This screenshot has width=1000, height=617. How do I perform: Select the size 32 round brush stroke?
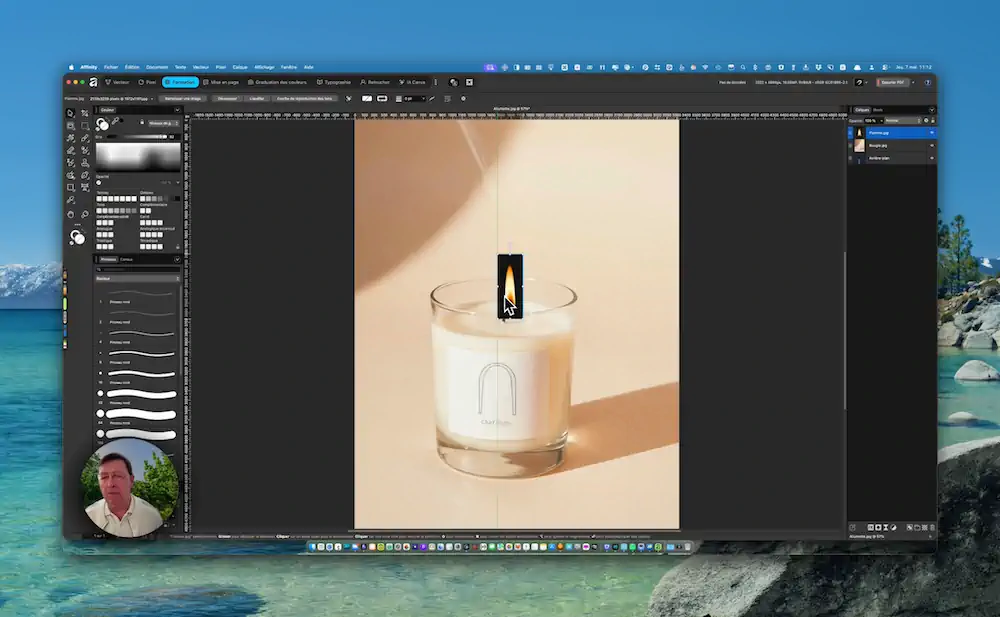coord(141,394)
